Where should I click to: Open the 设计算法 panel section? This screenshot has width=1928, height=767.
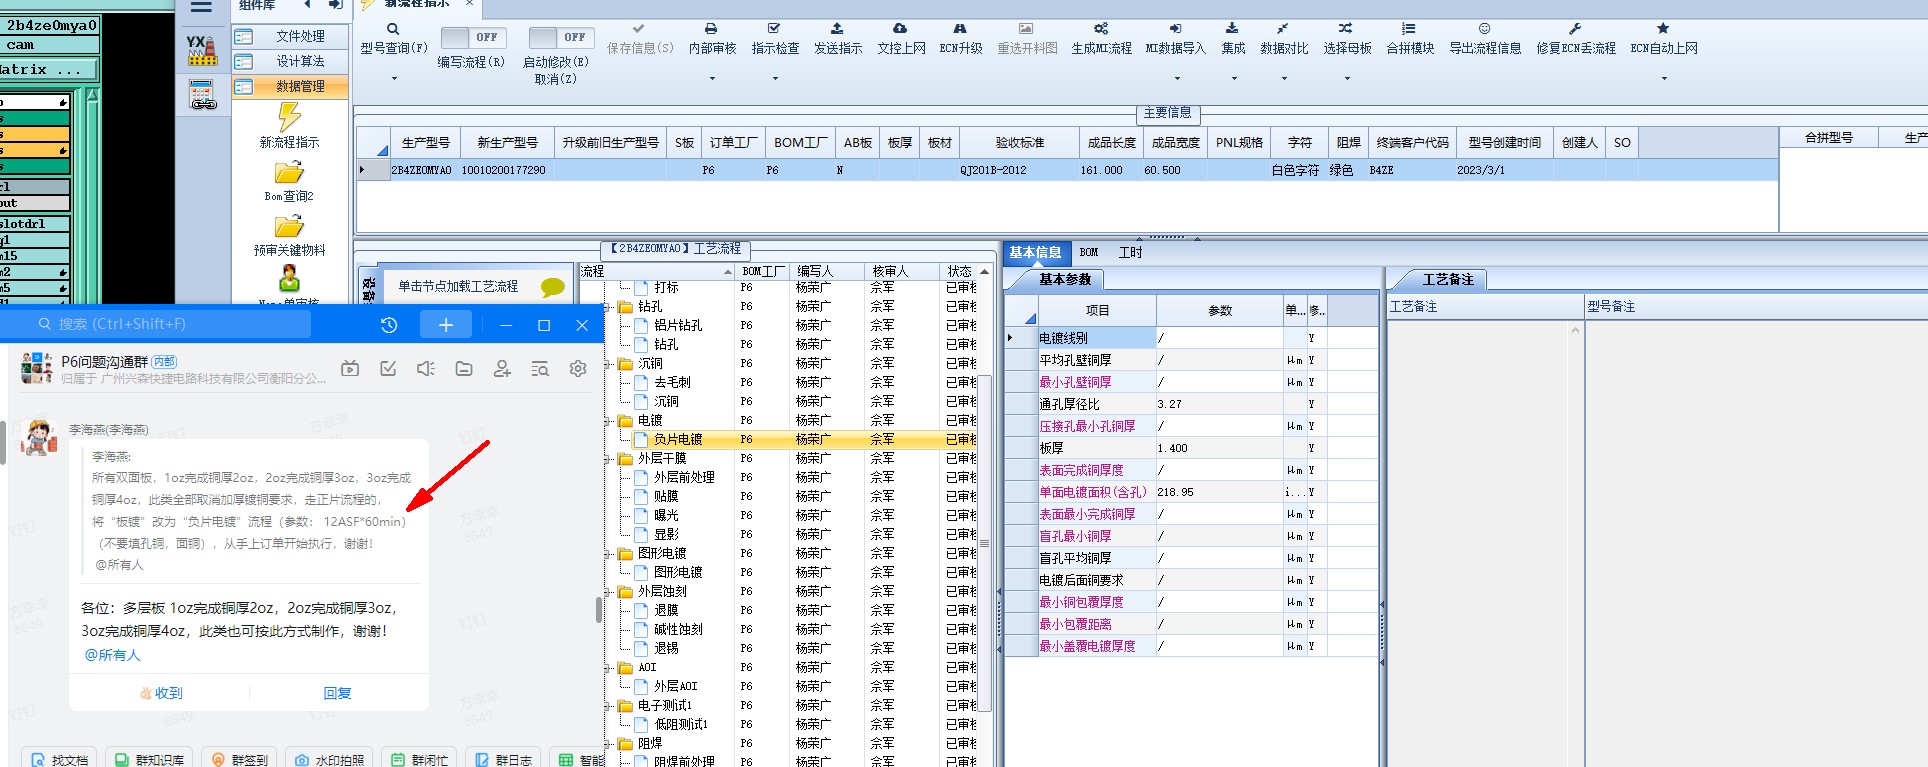291,61
